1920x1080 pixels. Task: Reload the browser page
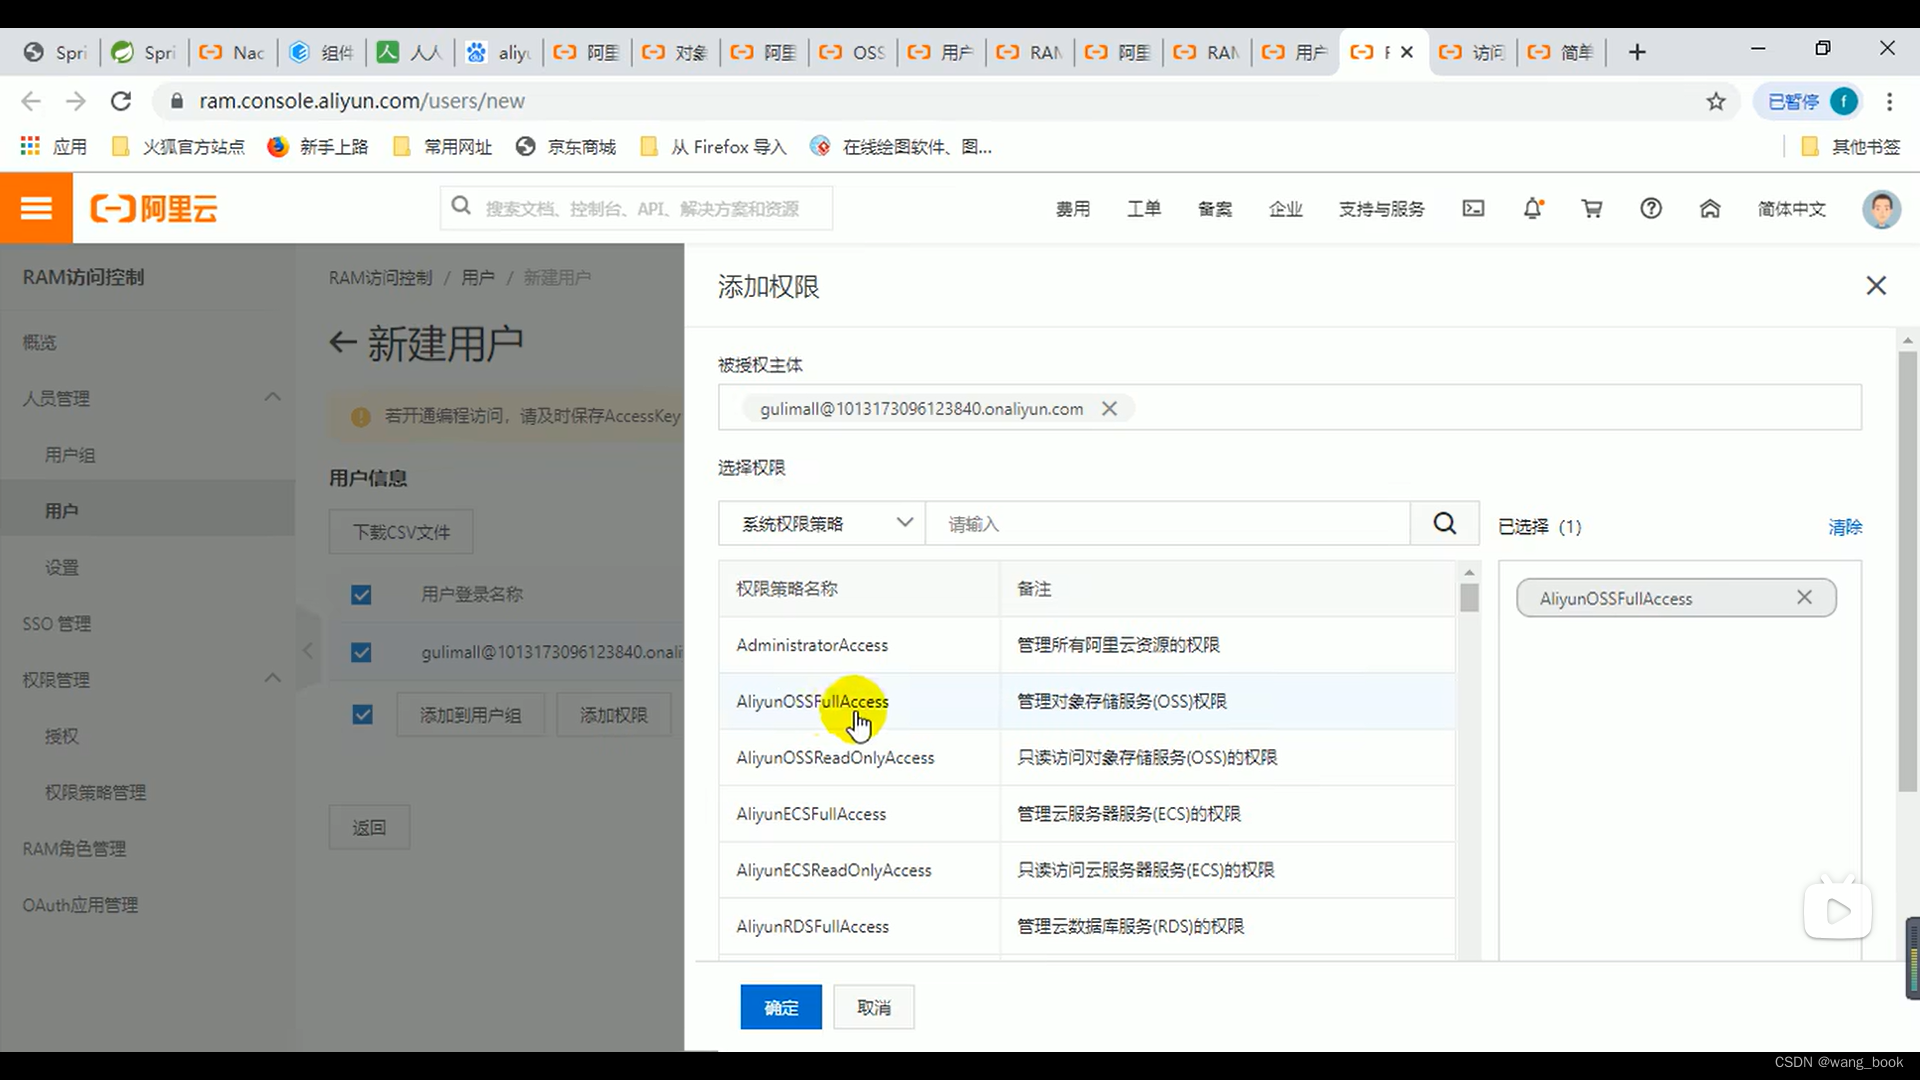point(121,101)
